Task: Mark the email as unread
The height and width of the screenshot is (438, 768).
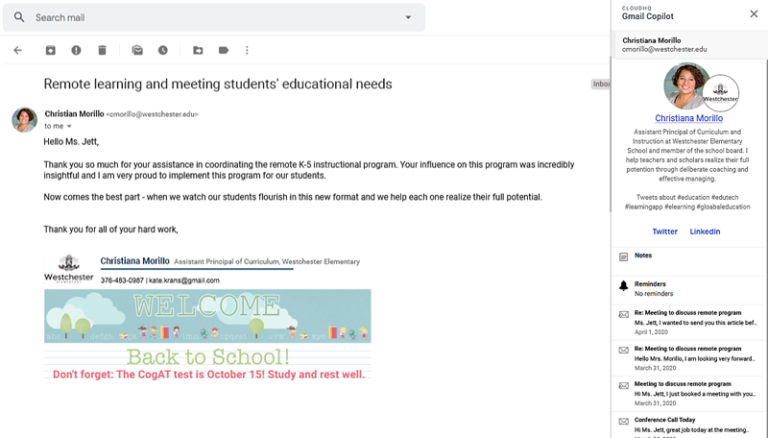Action: tap(137, 50)
